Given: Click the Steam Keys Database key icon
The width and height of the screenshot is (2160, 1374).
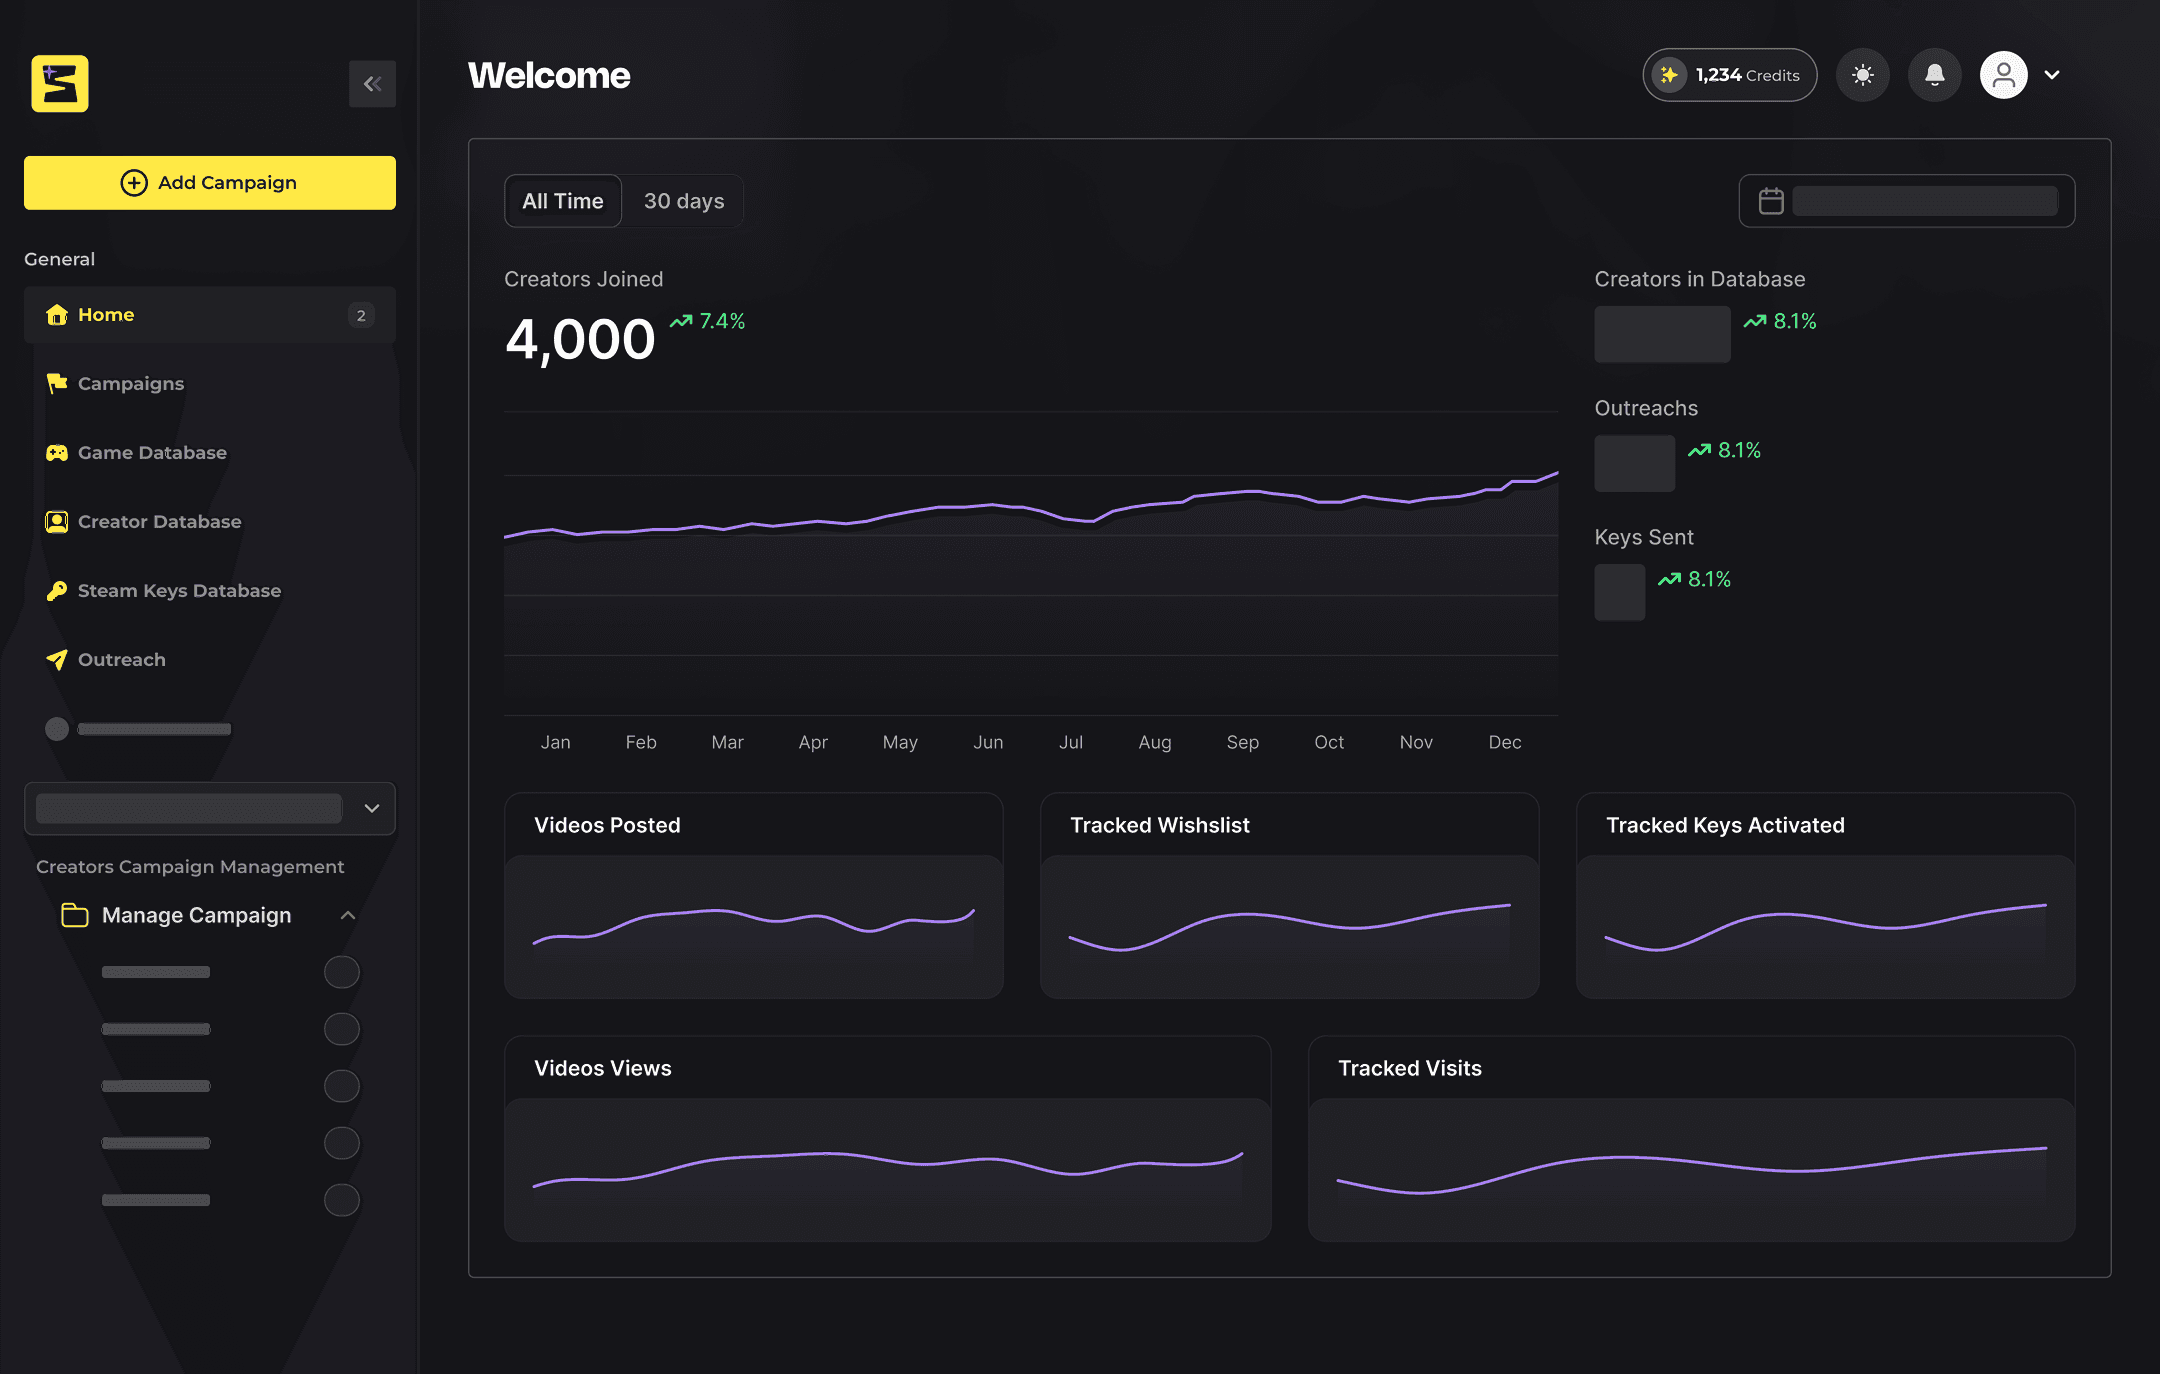Looking at the screenshot, I should 57,591.
